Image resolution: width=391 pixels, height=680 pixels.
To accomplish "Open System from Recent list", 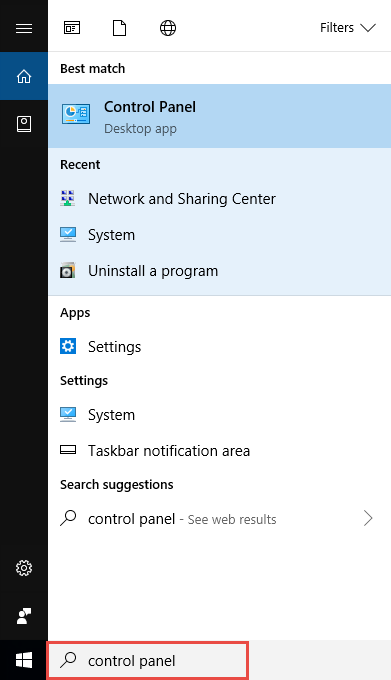I will pyautogui.click(x=219, y=235).
